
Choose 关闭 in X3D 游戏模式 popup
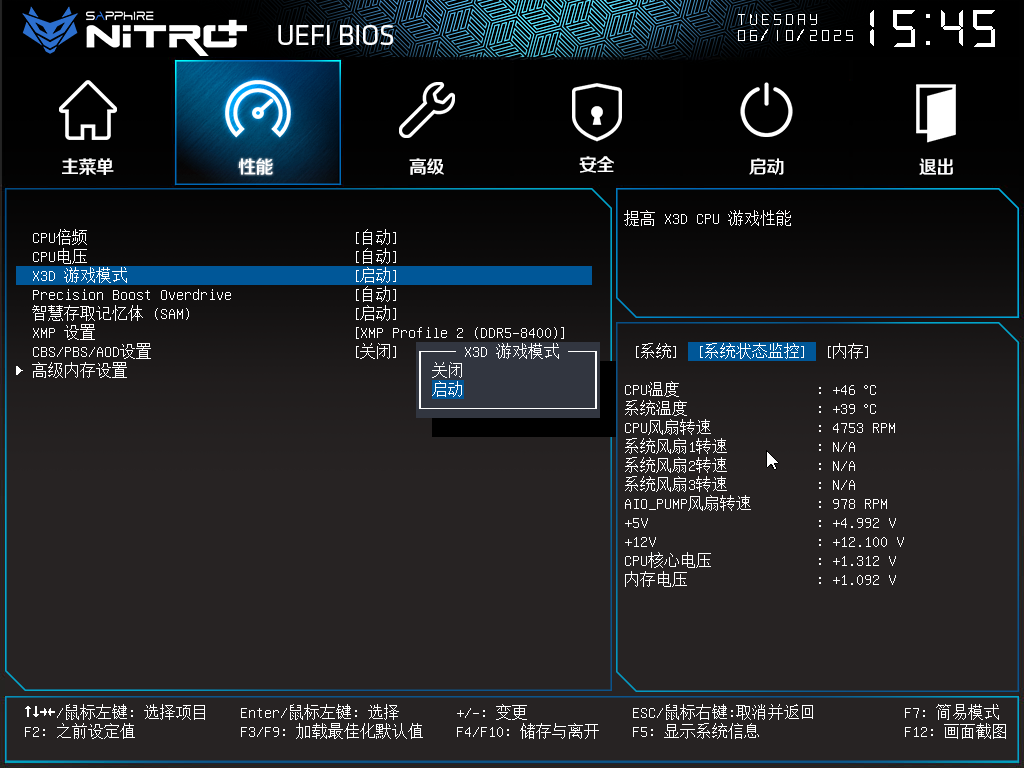[x=447, y=371]
